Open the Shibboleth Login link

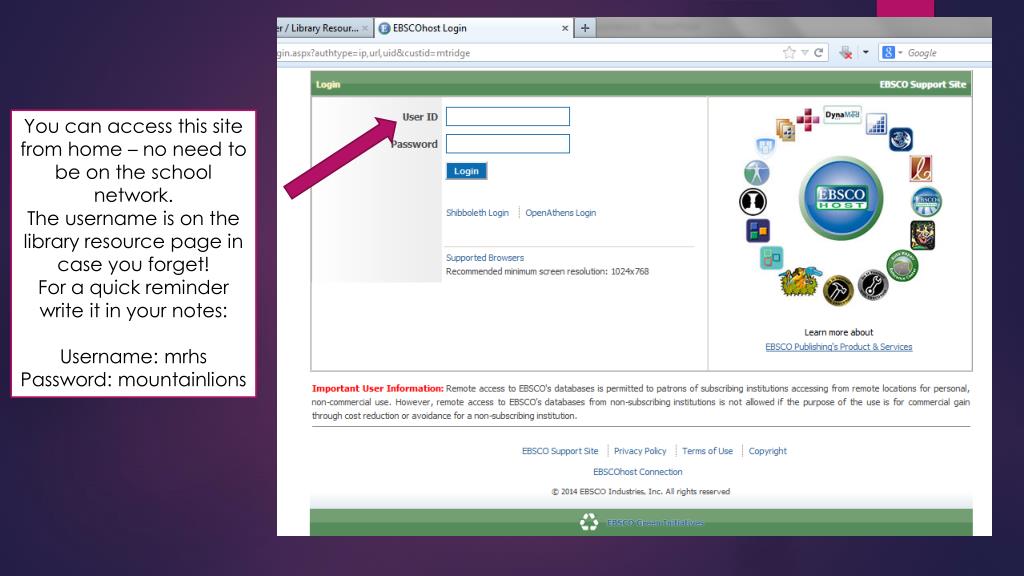[477, 213]
